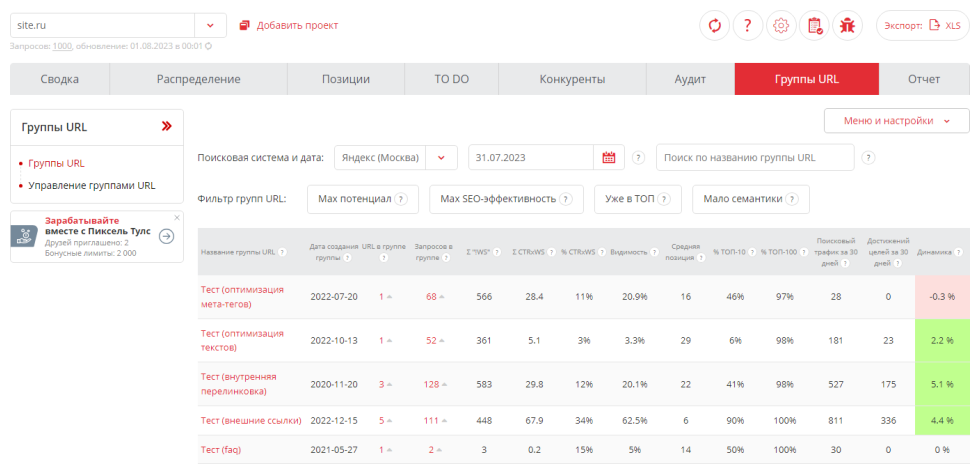Click help icon beside Σ CTRxWS header
The width and height of the screenshot is (980, 474).
pyautogui.click(x=552, y=252)
